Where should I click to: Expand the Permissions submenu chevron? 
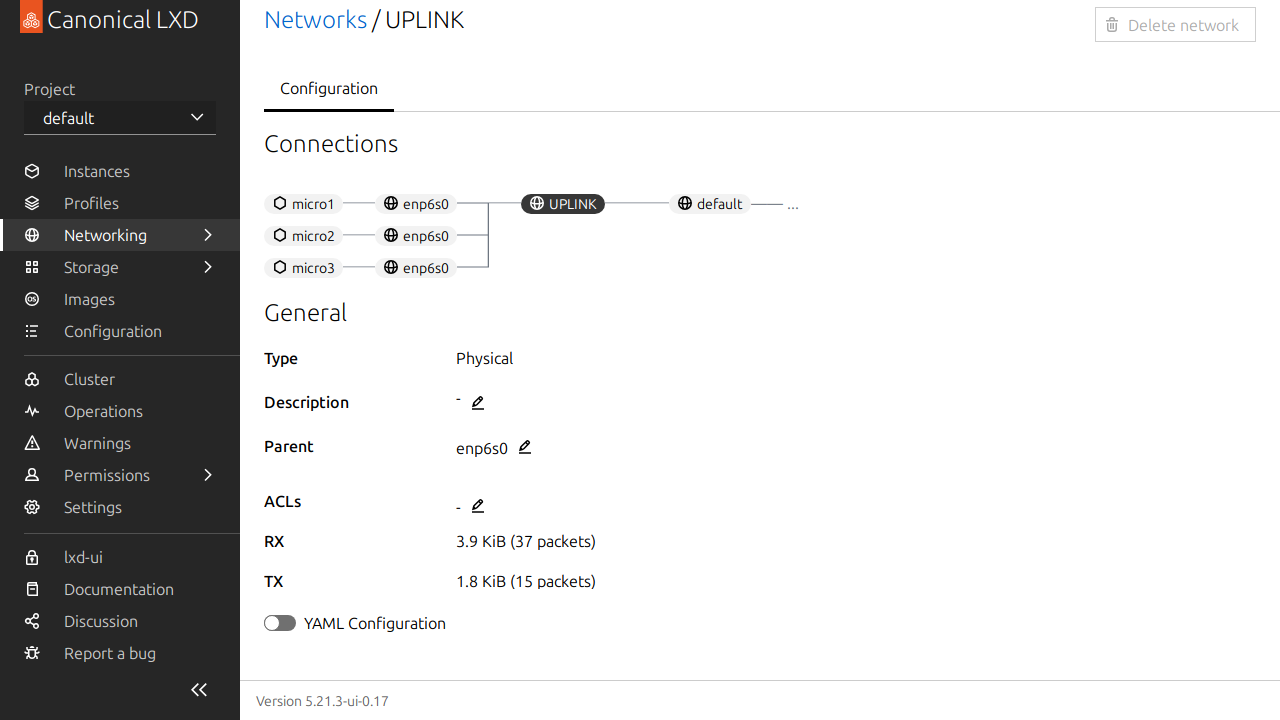(208, 475)
